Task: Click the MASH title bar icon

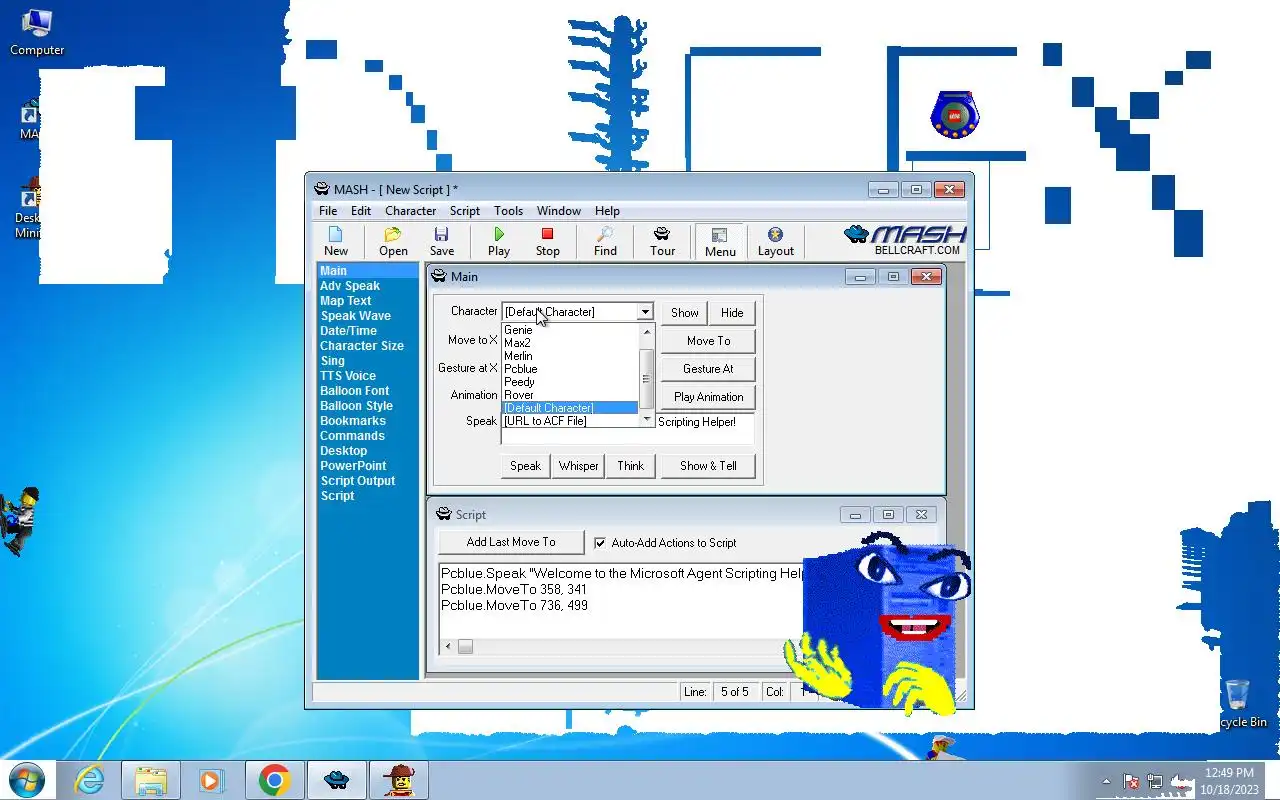Action: tap(321, 189)
